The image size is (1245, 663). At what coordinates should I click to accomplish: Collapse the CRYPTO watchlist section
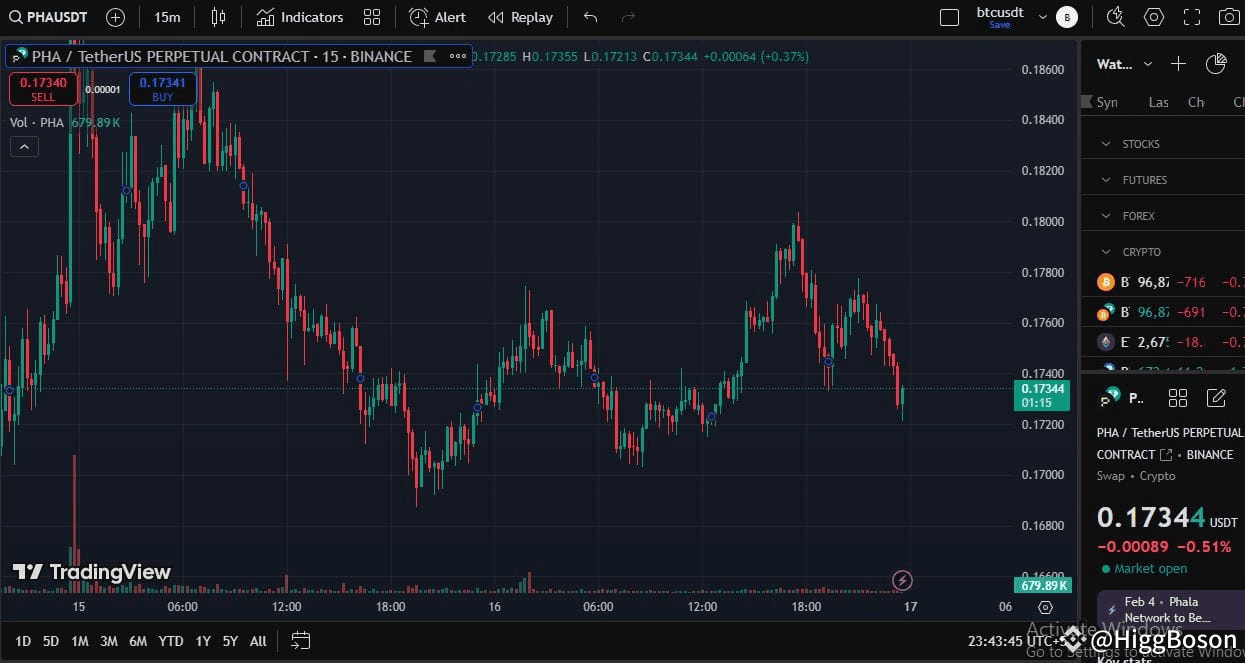pos(1104,251)
